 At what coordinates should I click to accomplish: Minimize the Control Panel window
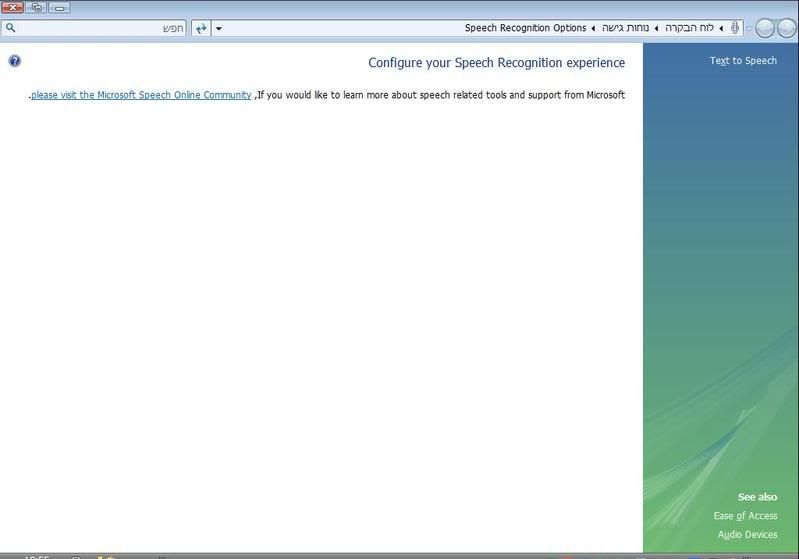(x=60, y=8)
